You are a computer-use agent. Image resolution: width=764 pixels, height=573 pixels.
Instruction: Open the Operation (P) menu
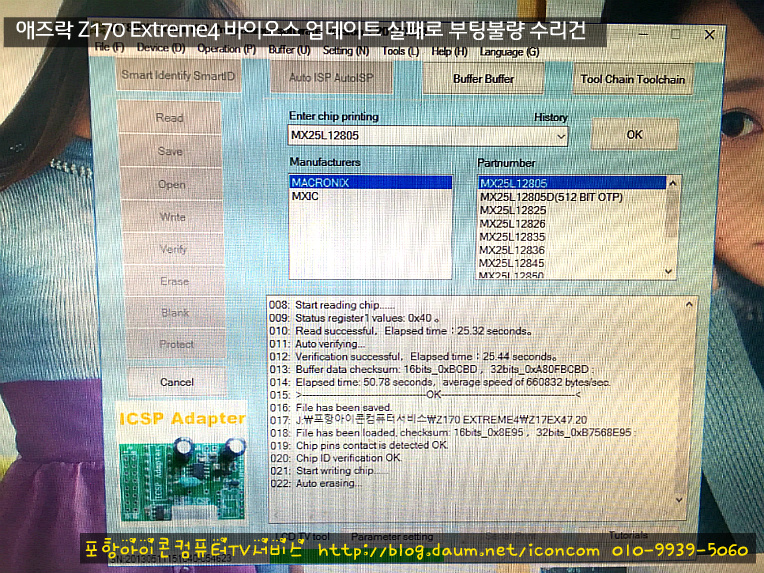(226, 49)
